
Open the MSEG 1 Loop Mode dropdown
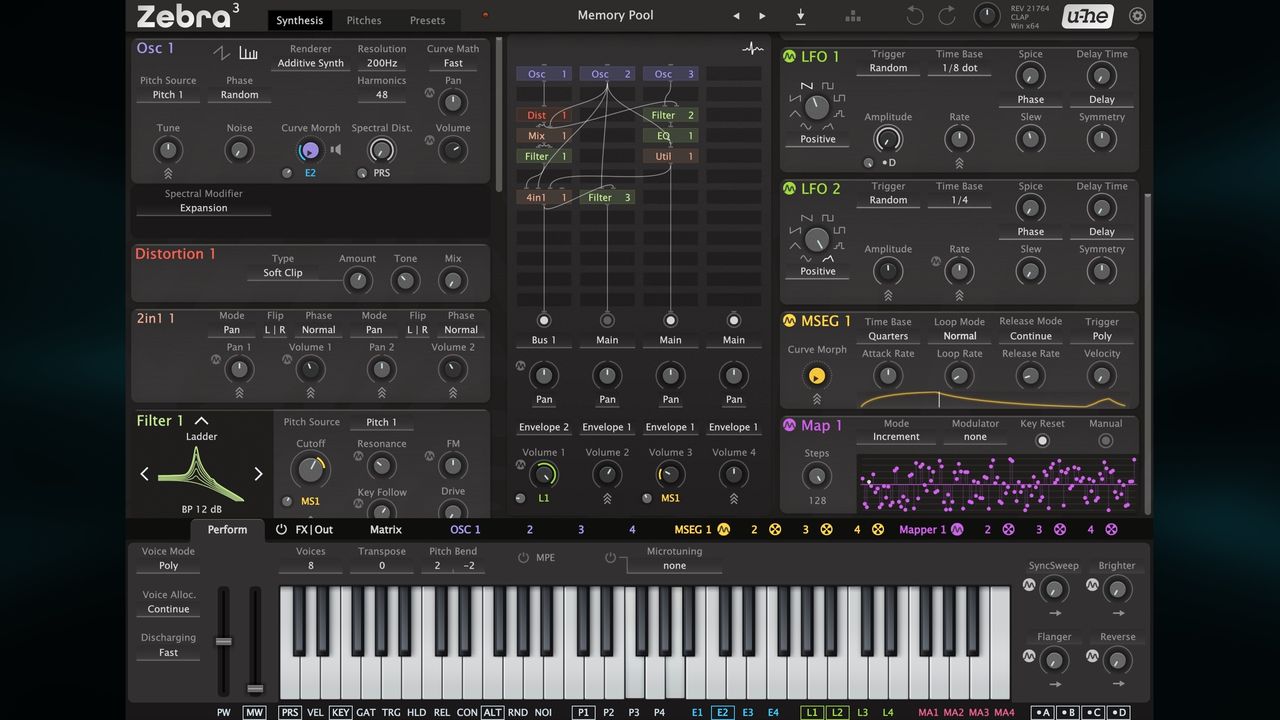click(x=959, y=336)
